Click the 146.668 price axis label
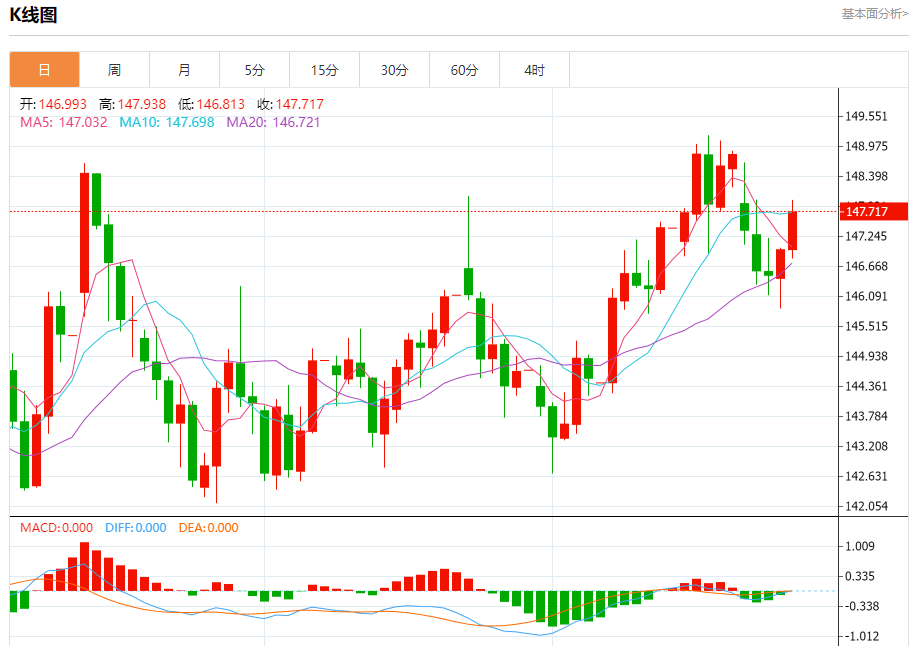 [x=866, y=266]
